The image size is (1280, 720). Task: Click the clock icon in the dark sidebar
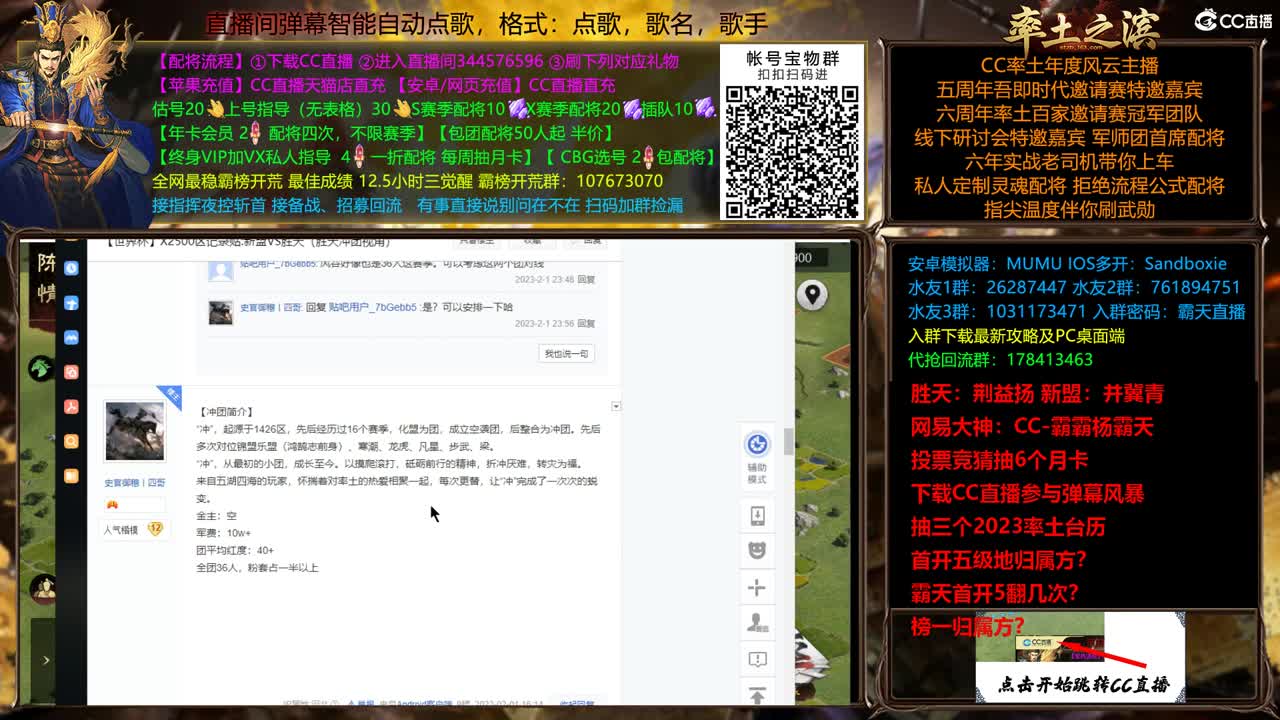(x=71, y=268)
